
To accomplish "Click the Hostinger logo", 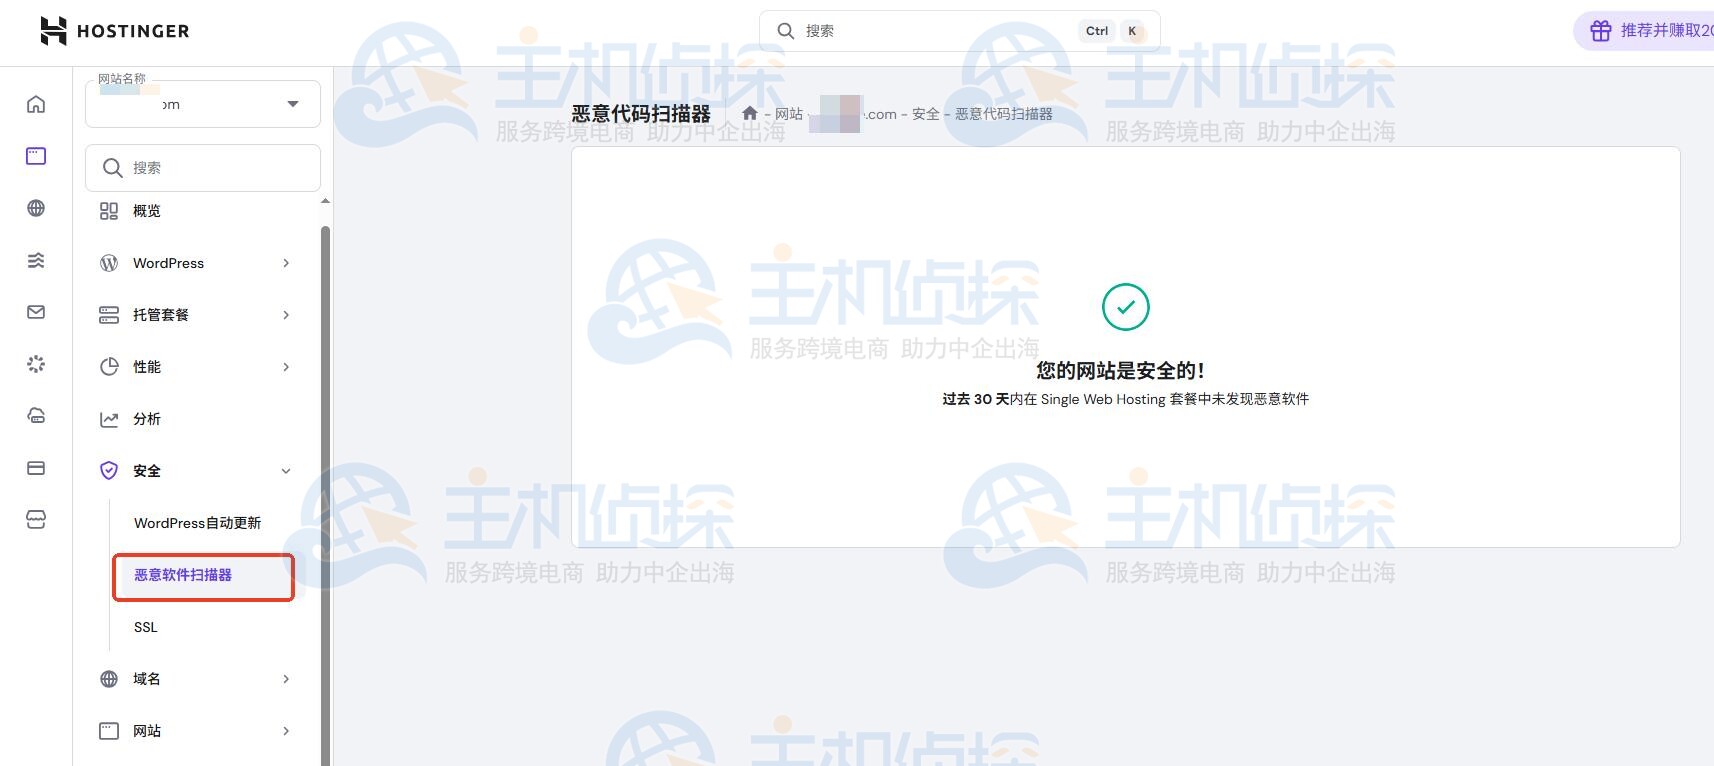I will pyautogui.click(x=114, y=31).
